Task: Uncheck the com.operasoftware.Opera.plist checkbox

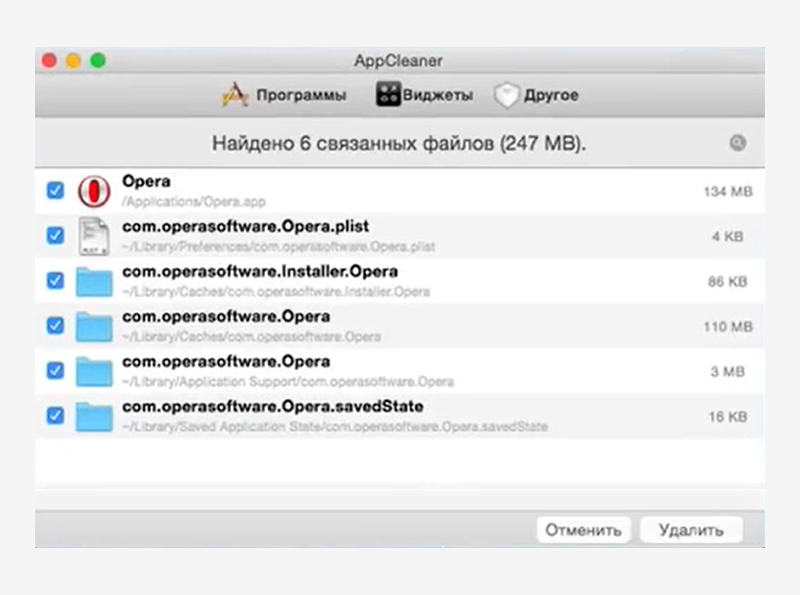Action: [56, 235]
